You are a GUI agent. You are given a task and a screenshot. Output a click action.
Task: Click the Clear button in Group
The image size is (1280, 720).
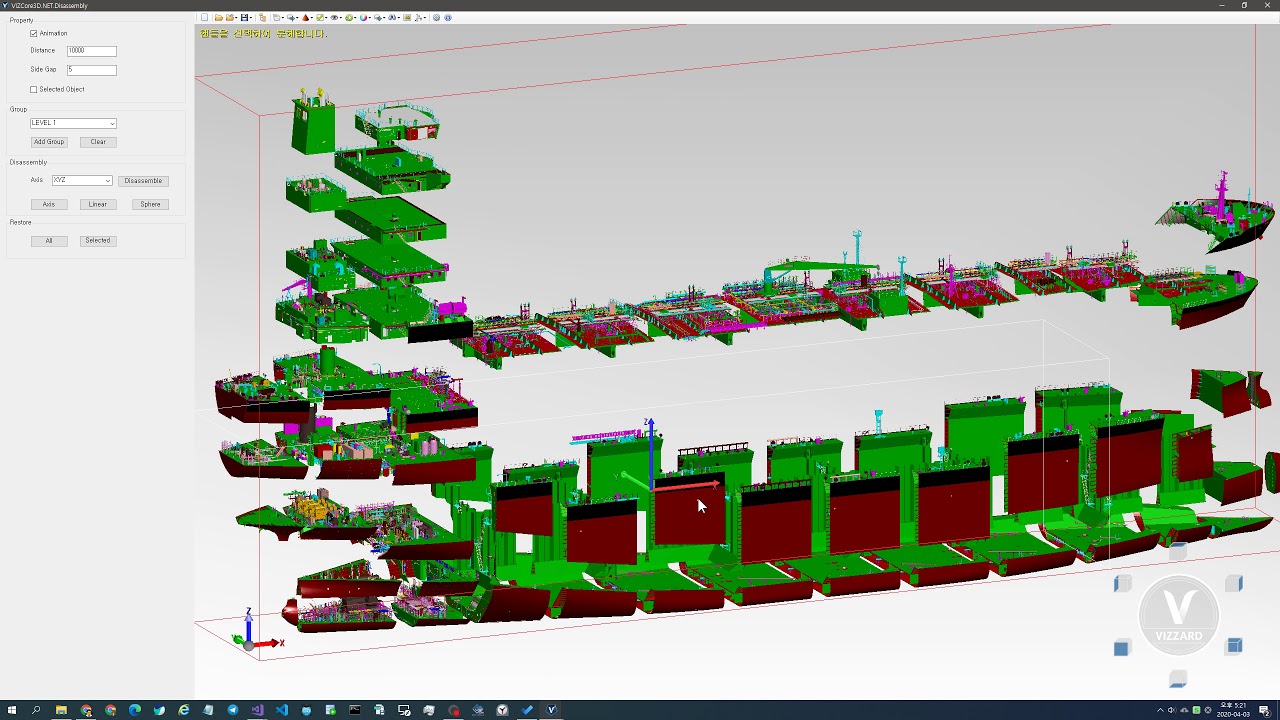[x=98, y=142]
